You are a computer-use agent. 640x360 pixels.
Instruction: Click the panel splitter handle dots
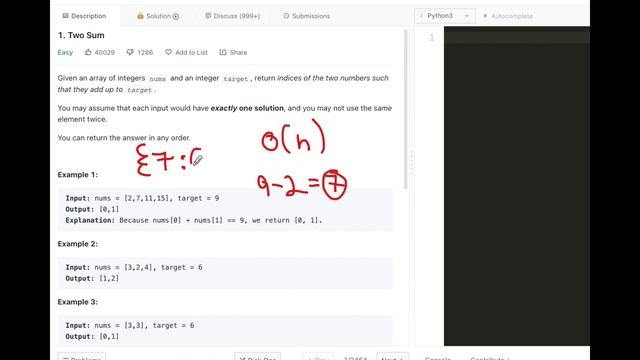pos(411,162)
